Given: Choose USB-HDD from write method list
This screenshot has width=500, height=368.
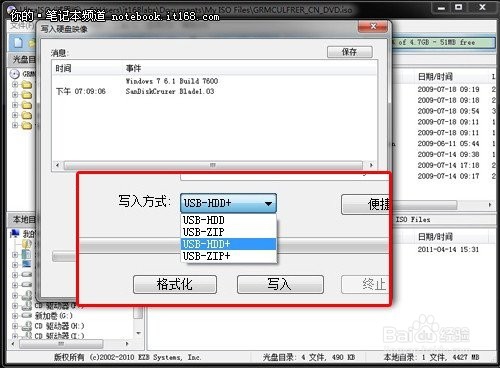Looking at the screenshot, I should [x=229, y=220].
